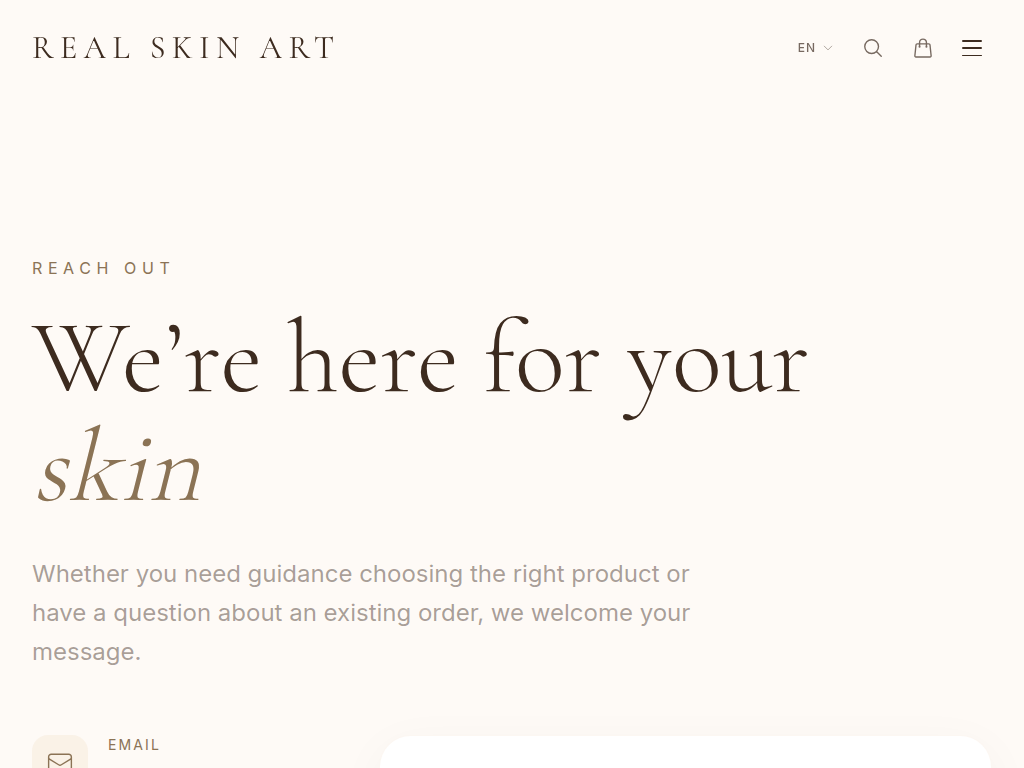Click the italic "skin" headline word
Screen dimensions: 1024x768
tap(120, 468)
